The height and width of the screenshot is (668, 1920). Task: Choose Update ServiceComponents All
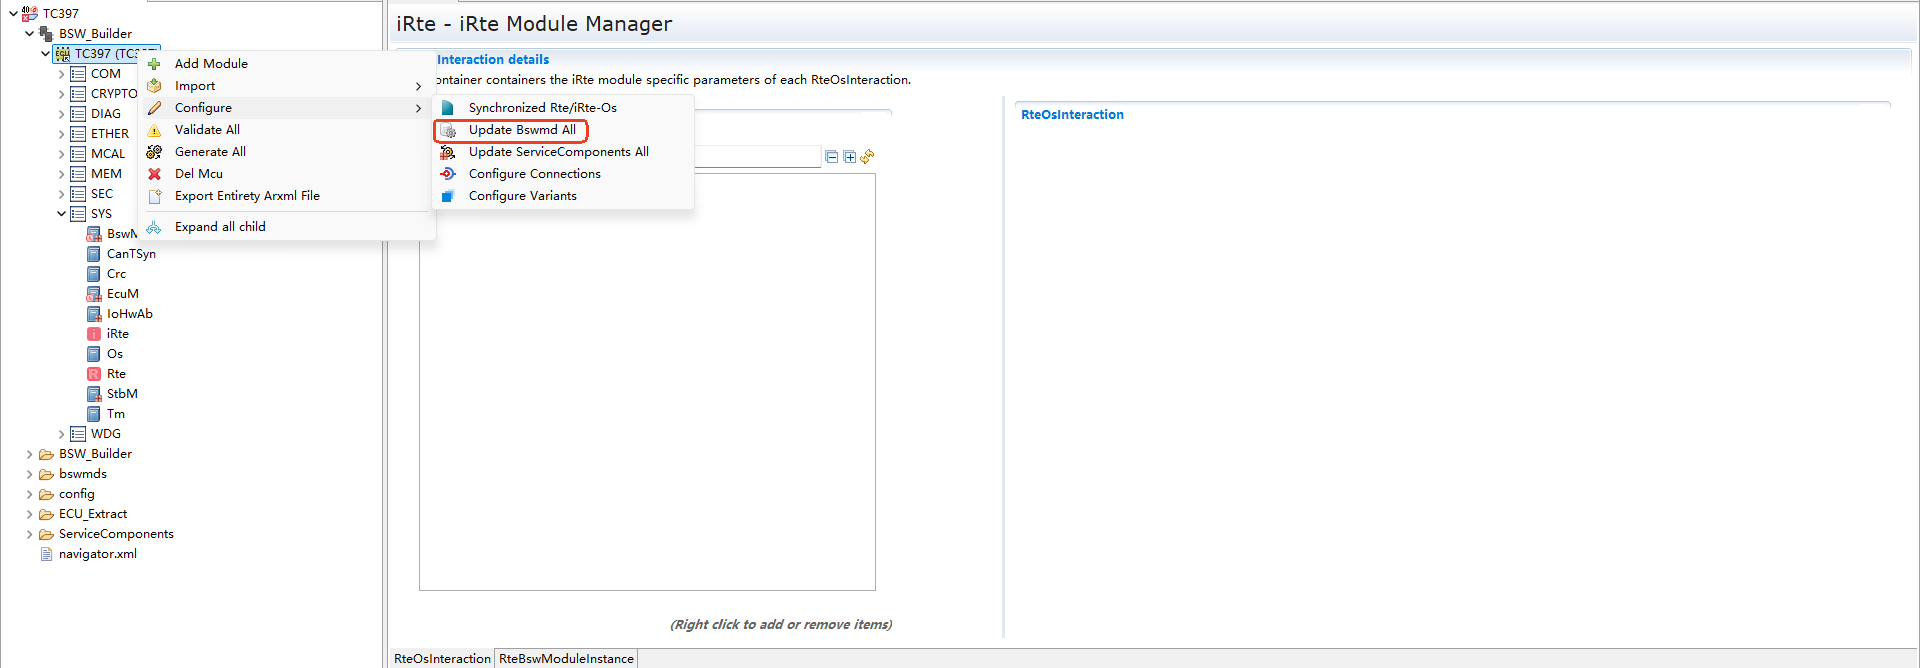click(x=558, y=152)
